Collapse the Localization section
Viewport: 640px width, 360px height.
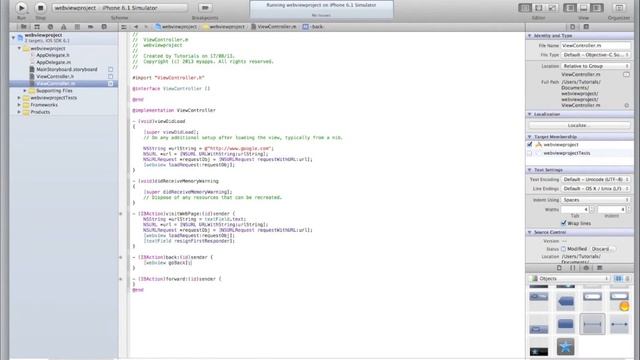coord(530,114)
